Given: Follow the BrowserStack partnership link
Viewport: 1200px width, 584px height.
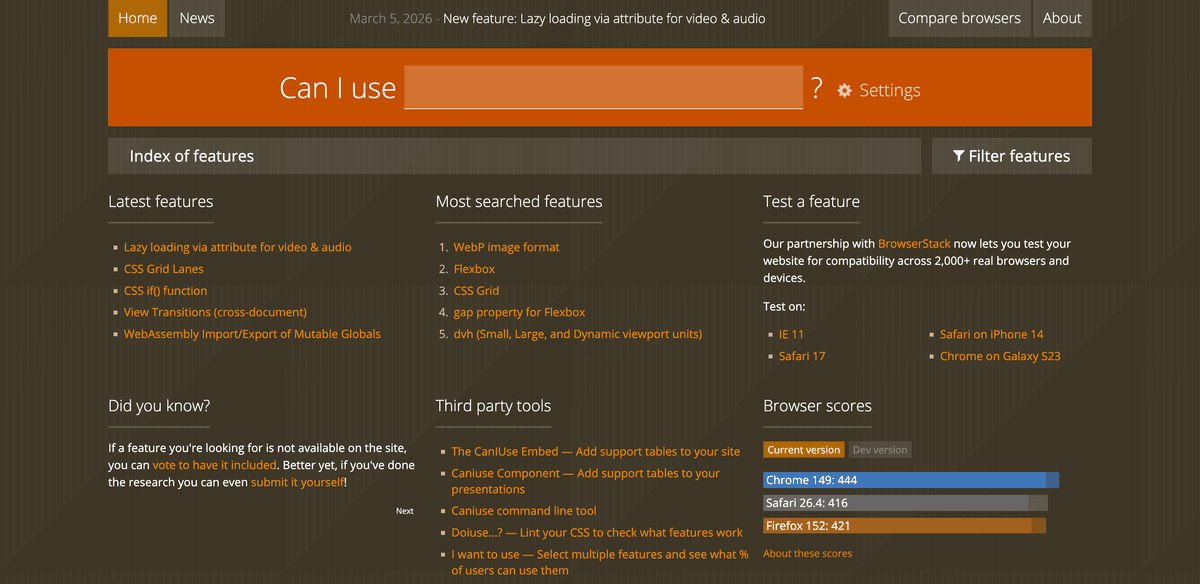Looking at the screenshot, I should (914, 244).
